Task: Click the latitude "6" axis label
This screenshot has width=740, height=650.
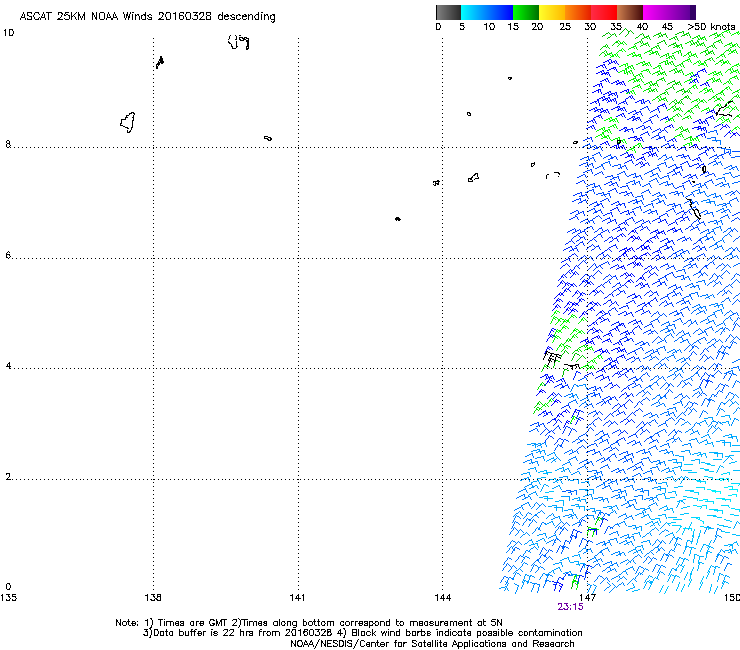Action: (8, 255)
